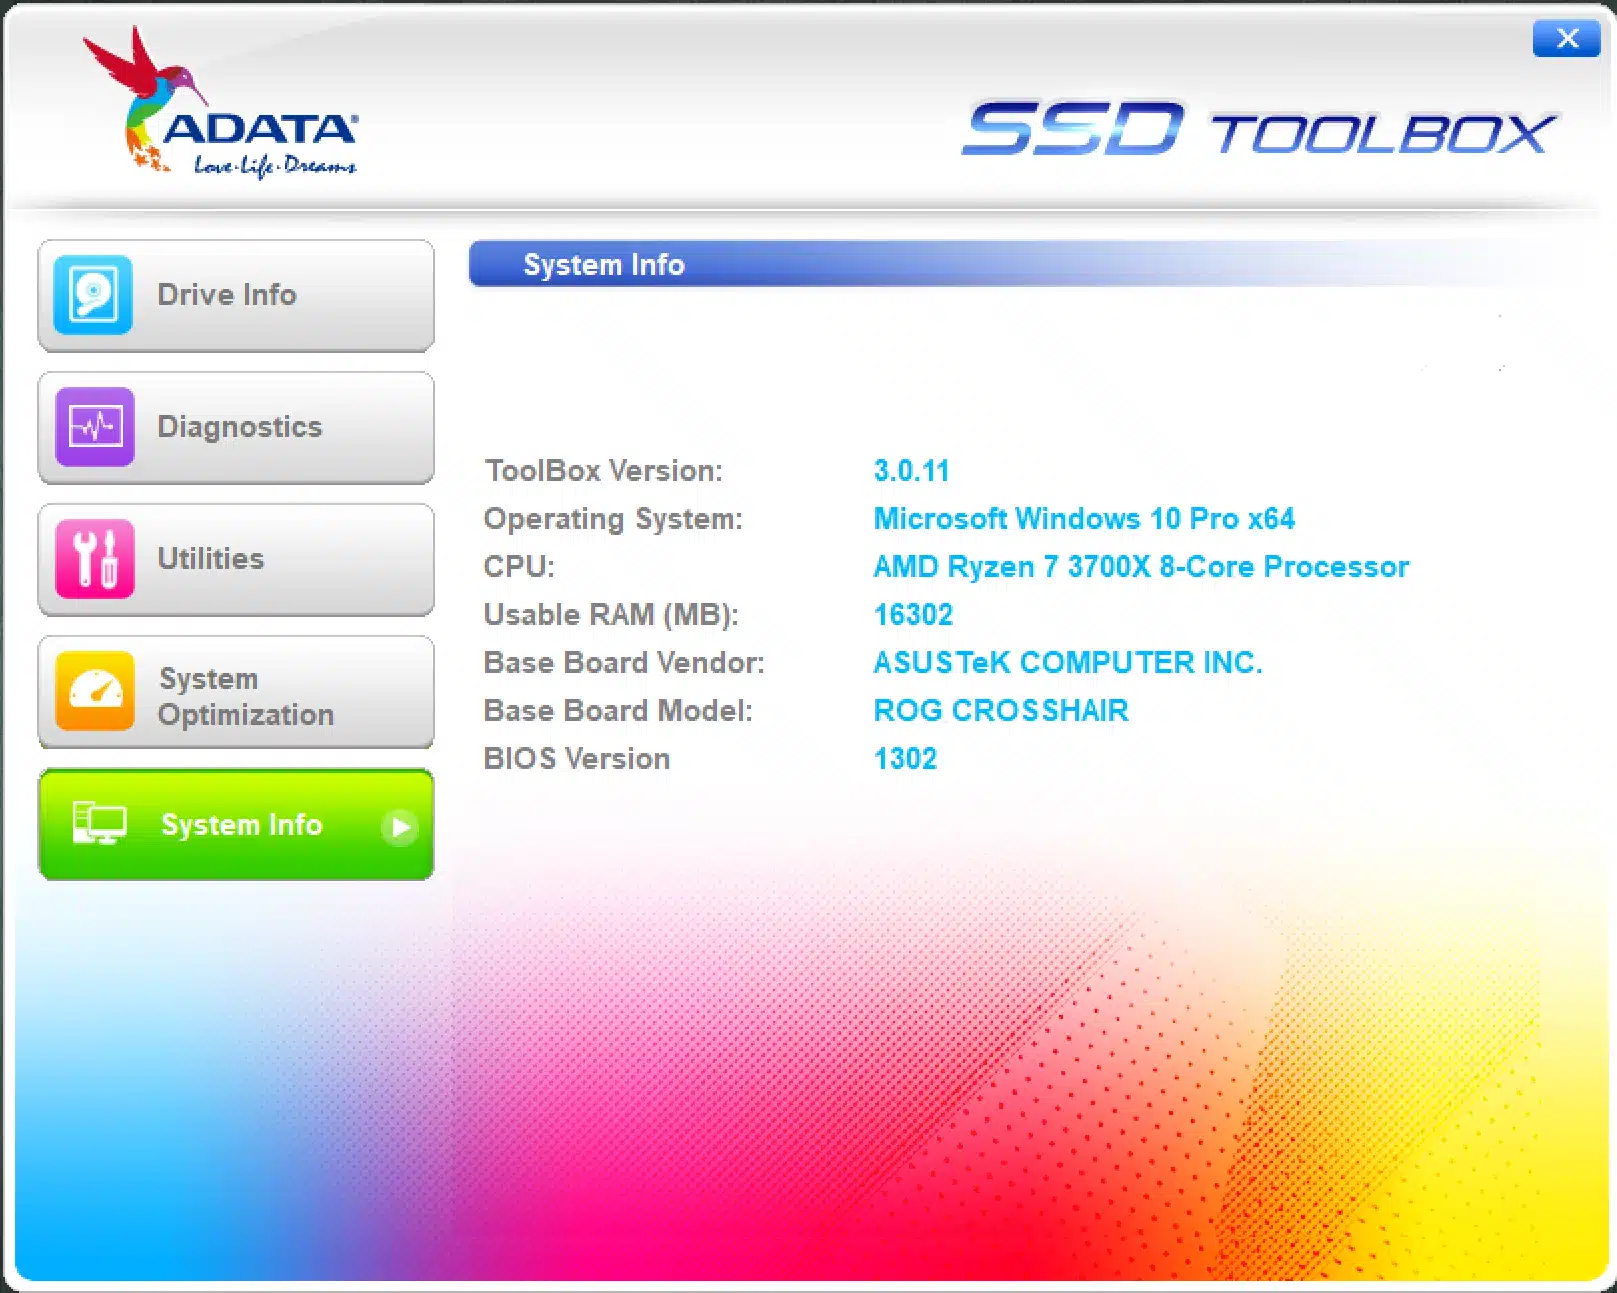Select the AMD Ryzen 7 3700X CPU value
This screenshot has width=1617, height=1293.
[x=1141, y=567]
